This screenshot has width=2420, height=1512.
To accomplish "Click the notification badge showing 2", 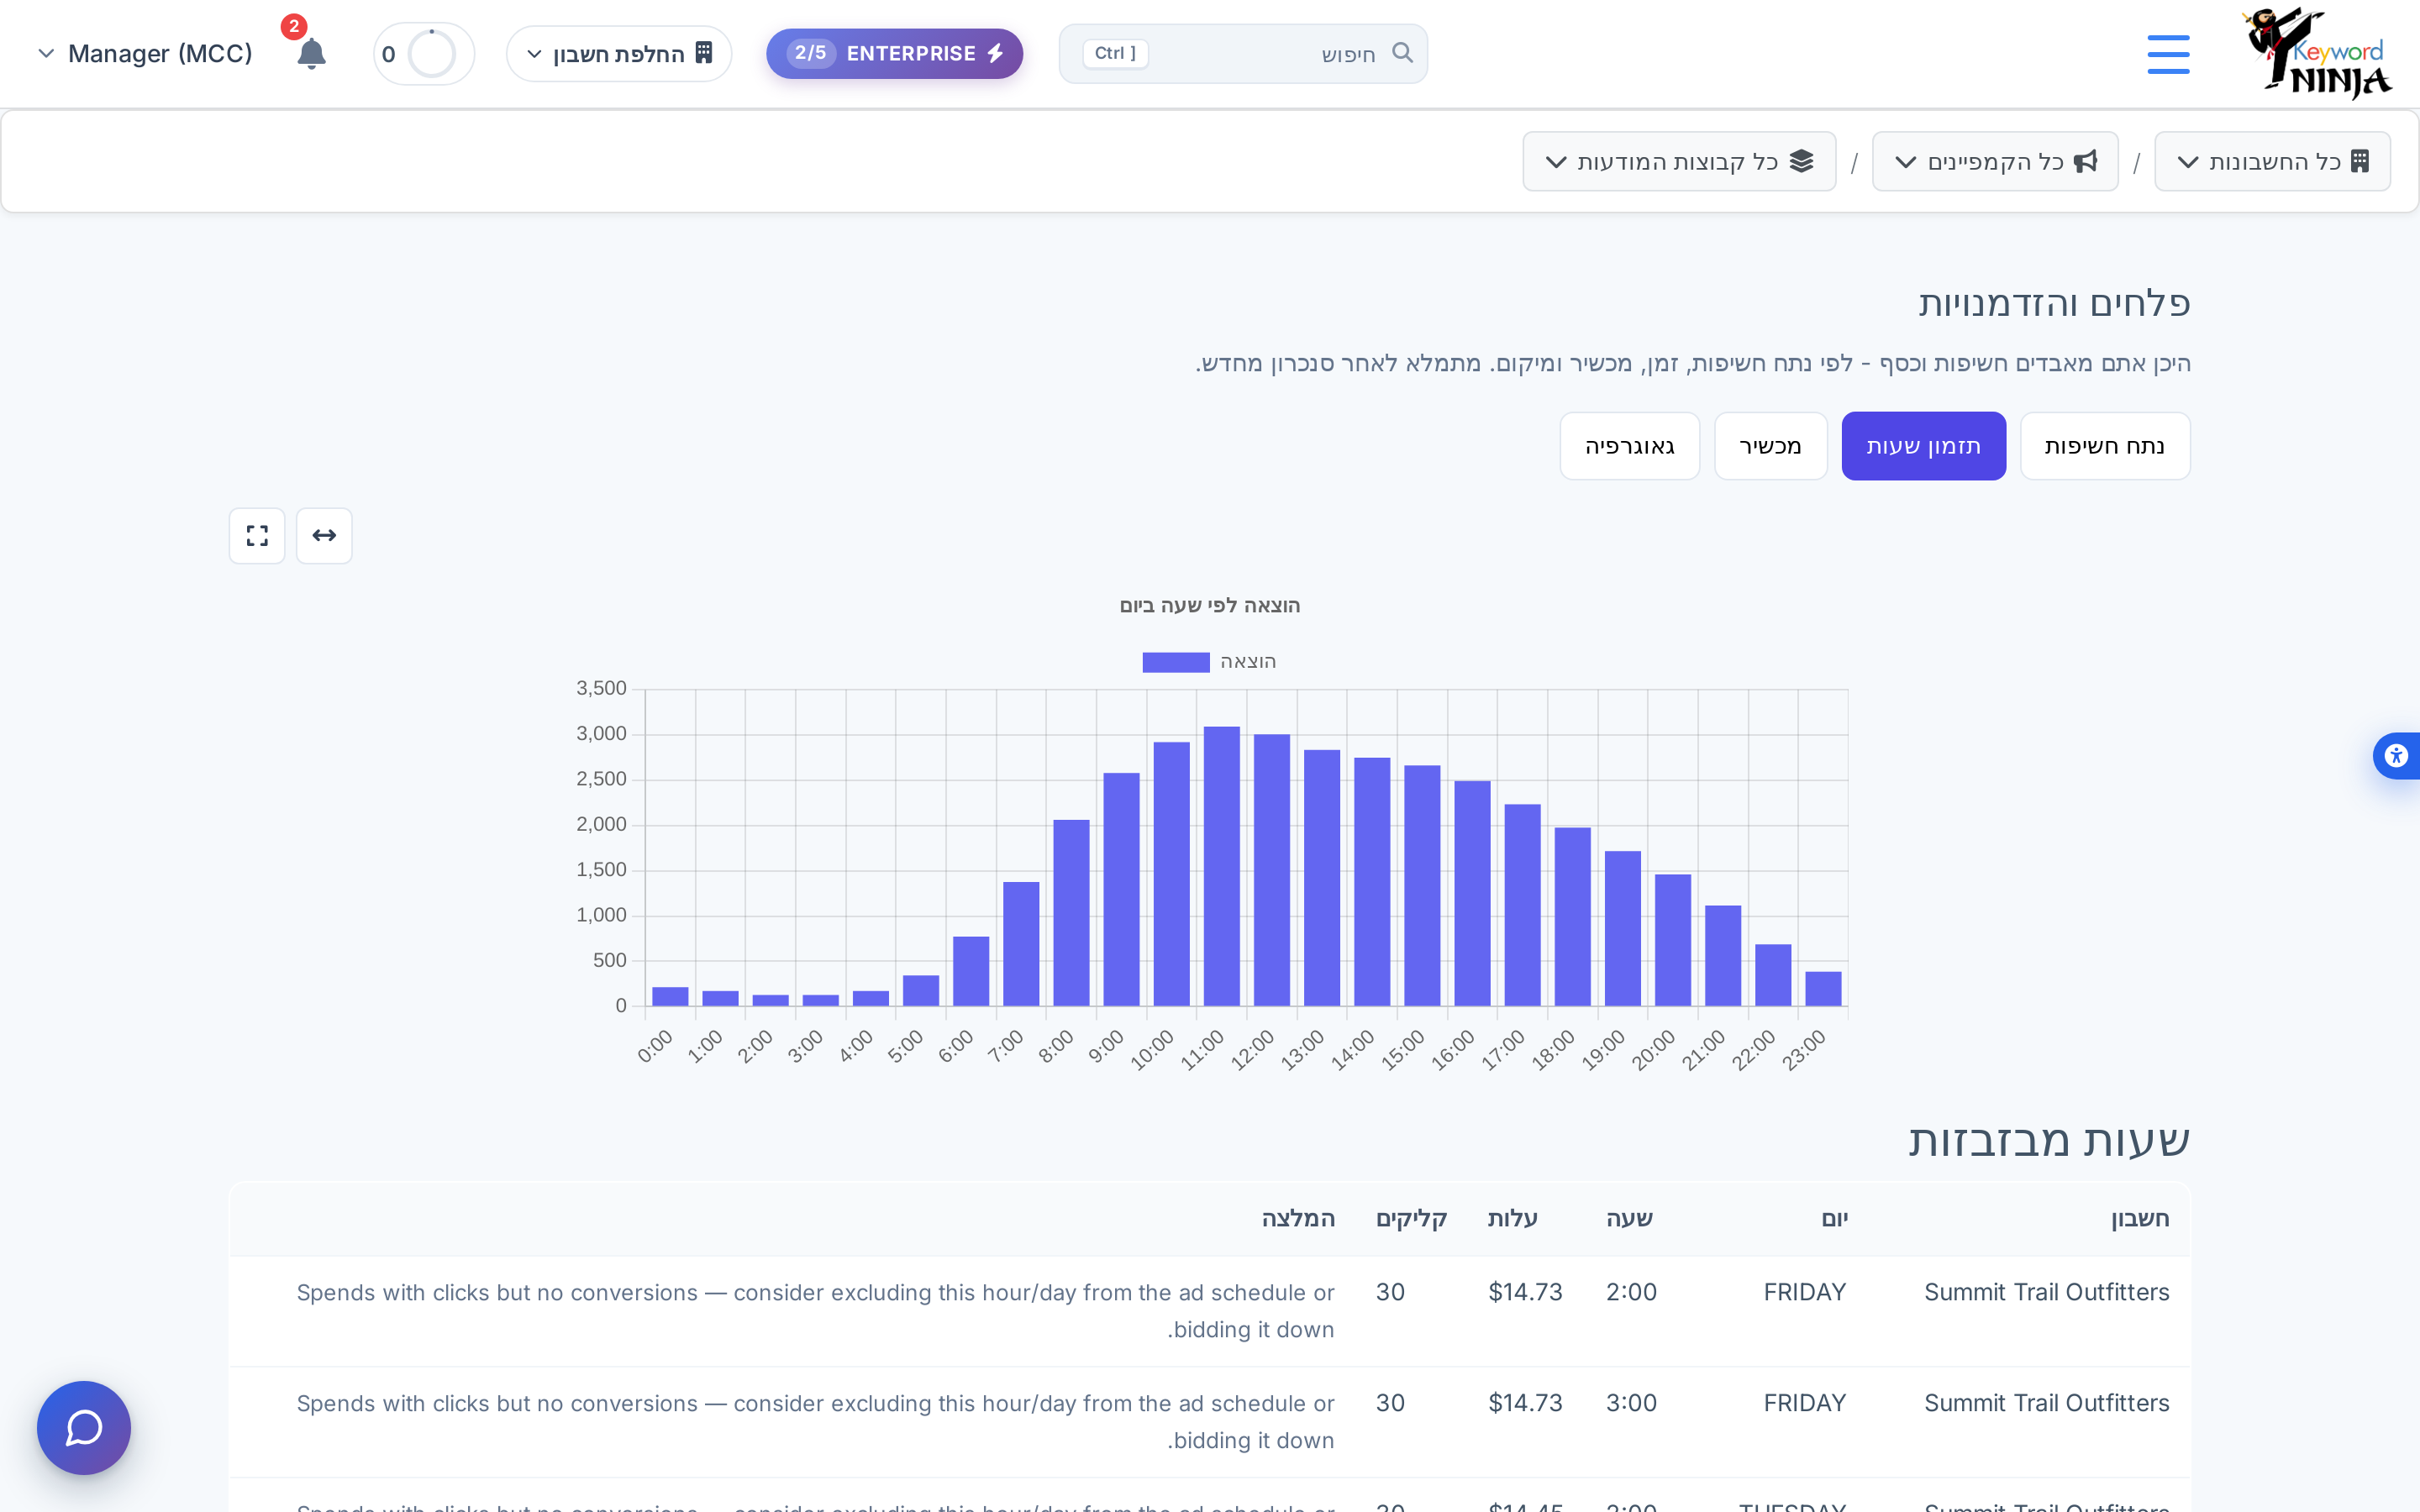I will (x=293, y=27).
